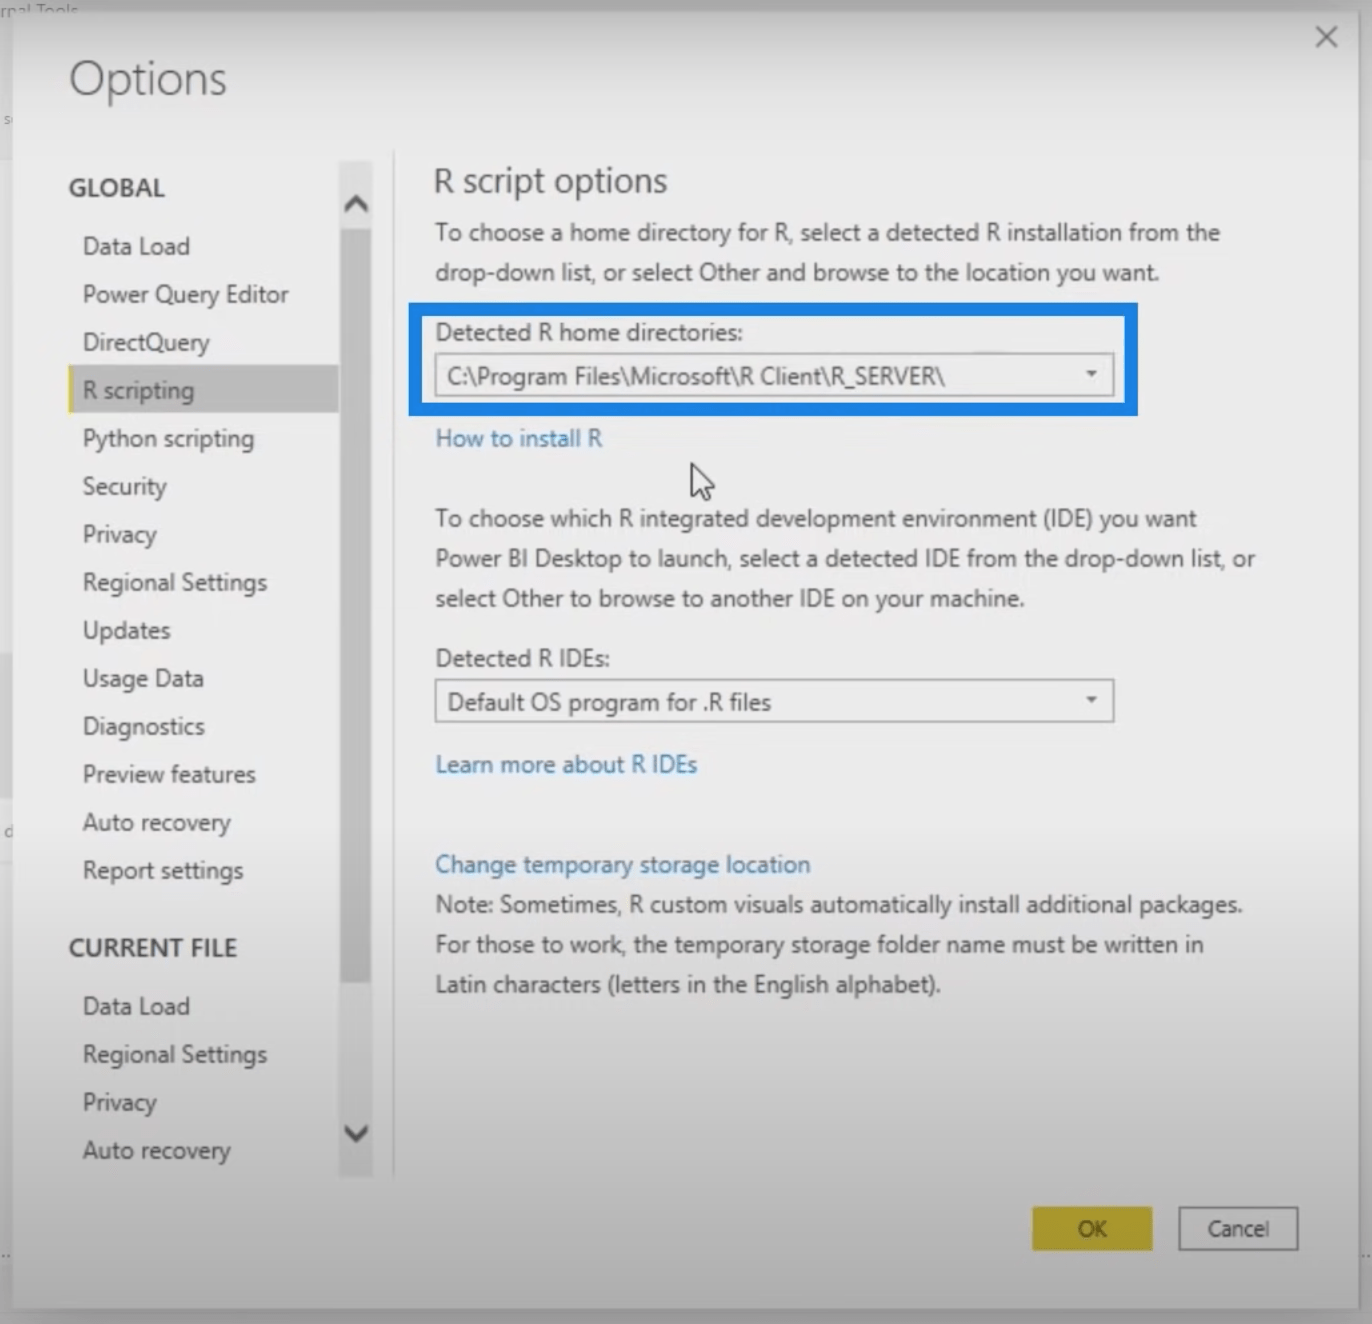The width and height of the screenshot is (1372, 1324).
Task: Click the GLOBAL section header
Action: (x=116, y=188)
